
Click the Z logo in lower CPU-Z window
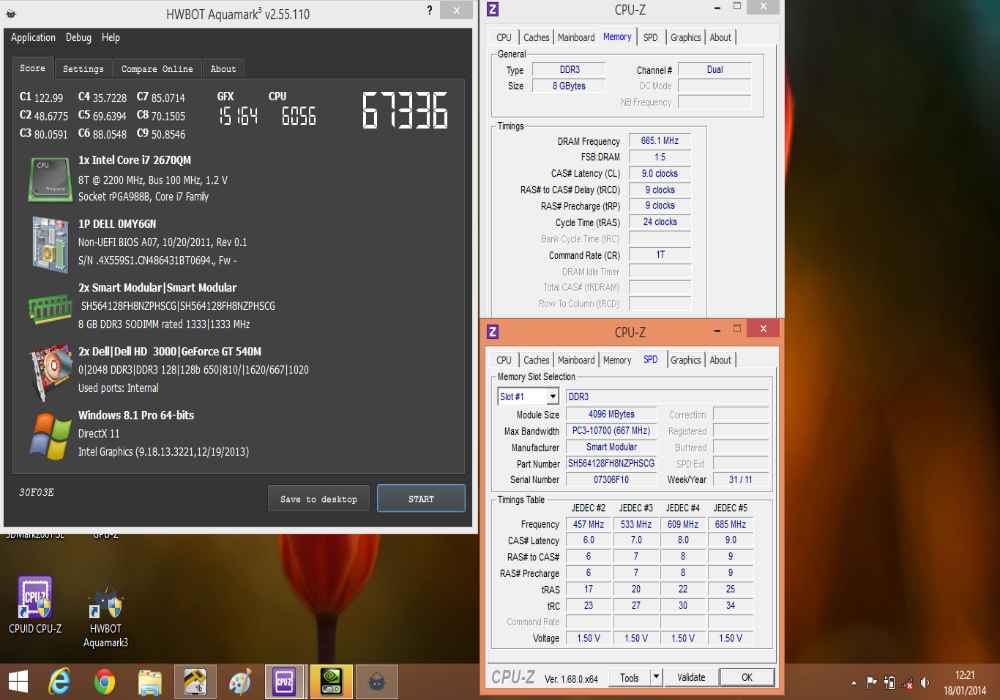point(493,332)
